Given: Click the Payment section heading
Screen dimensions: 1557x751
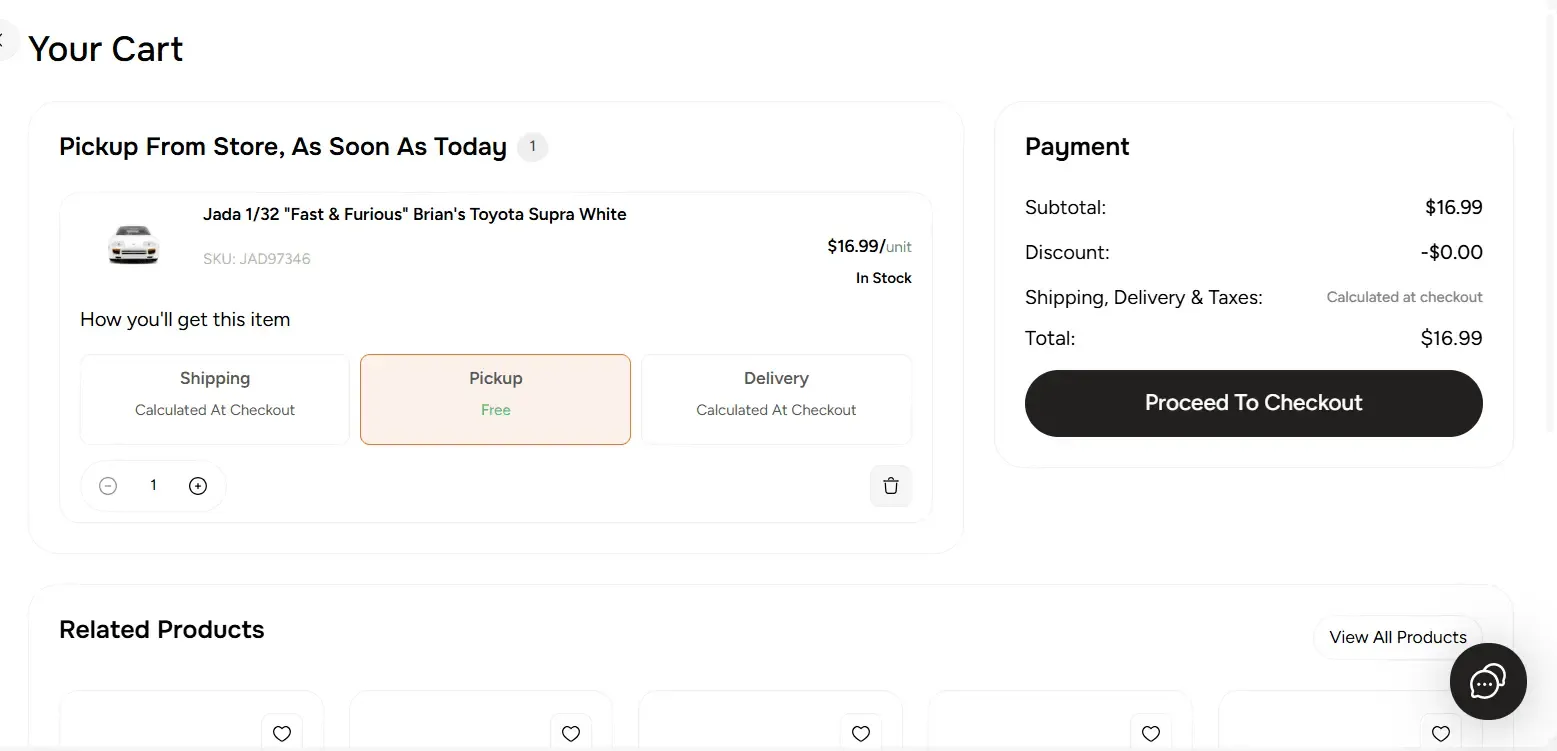Looking at the screenshot, I should (1076, 146).
